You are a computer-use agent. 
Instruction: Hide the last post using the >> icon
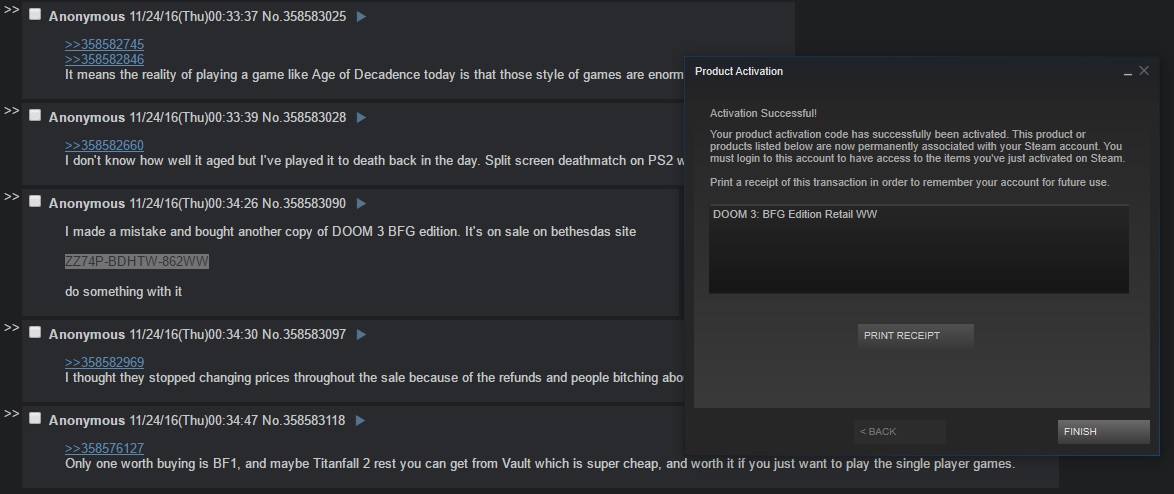coord(11,414)
